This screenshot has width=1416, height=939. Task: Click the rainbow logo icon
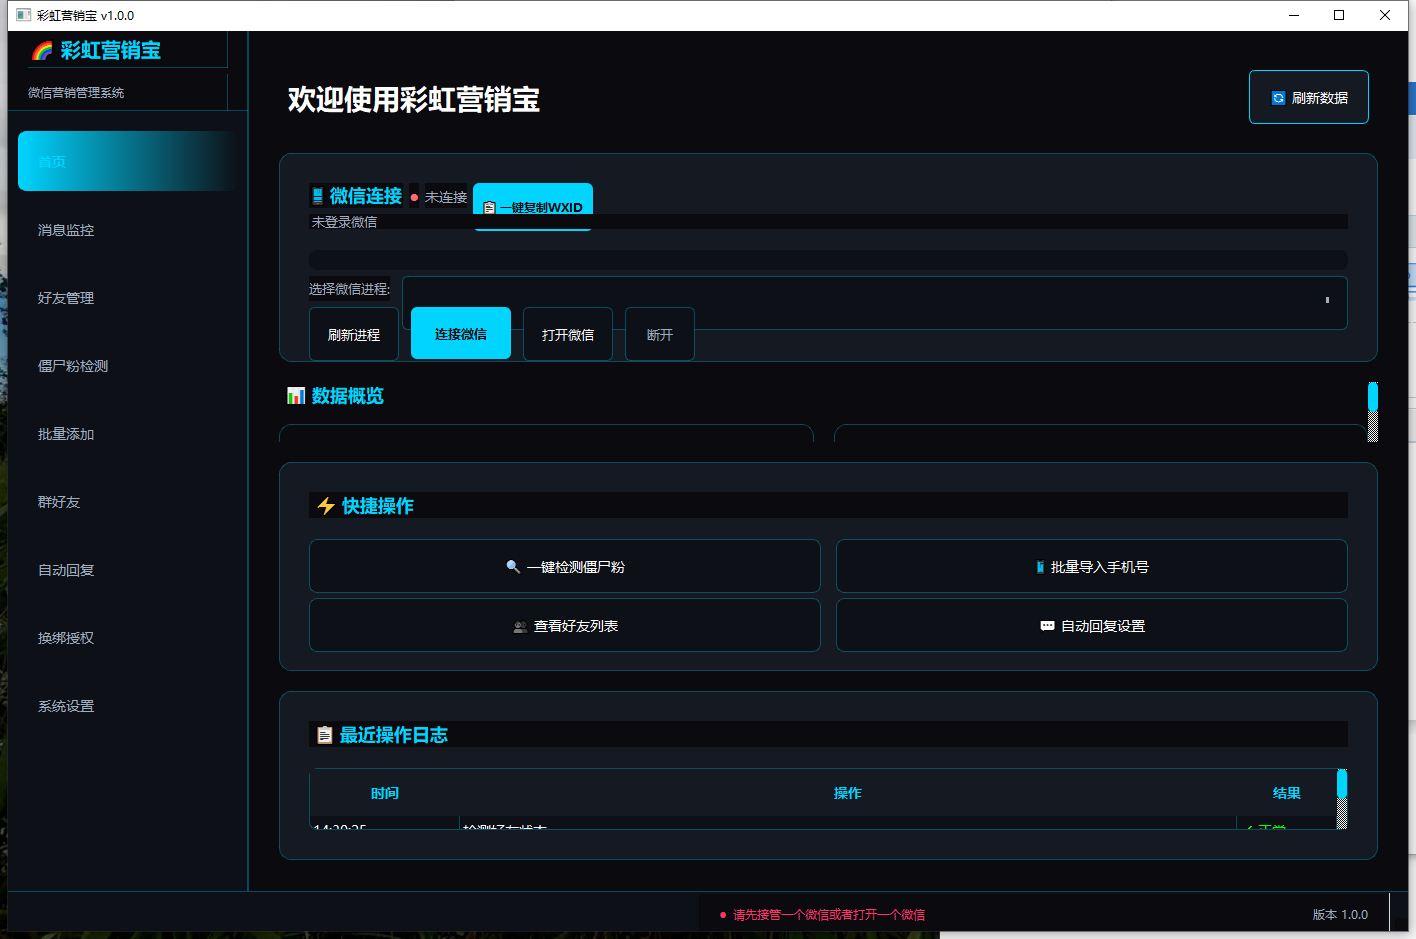42,51
